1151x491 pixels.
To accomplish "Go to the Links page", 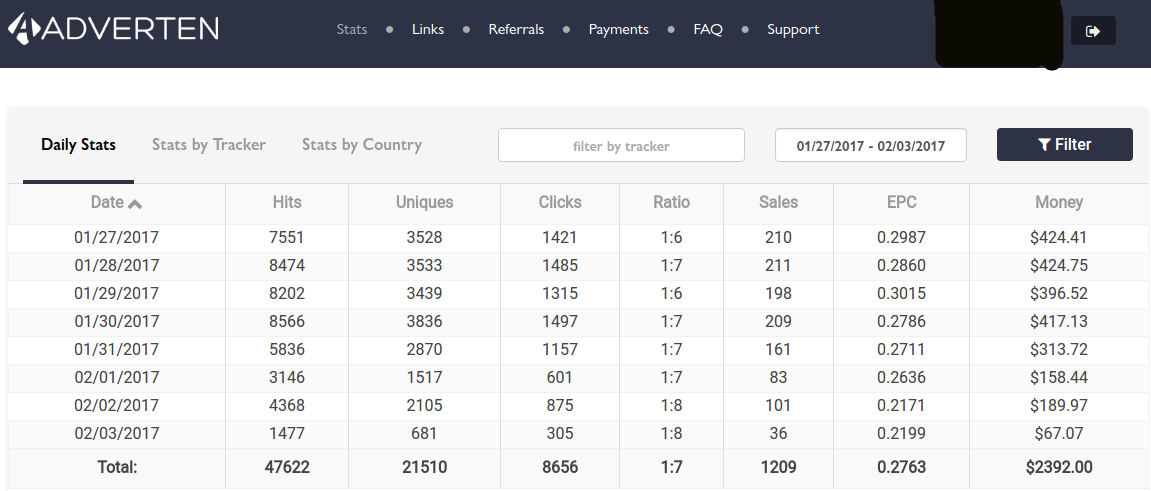I will click(428, 29).
